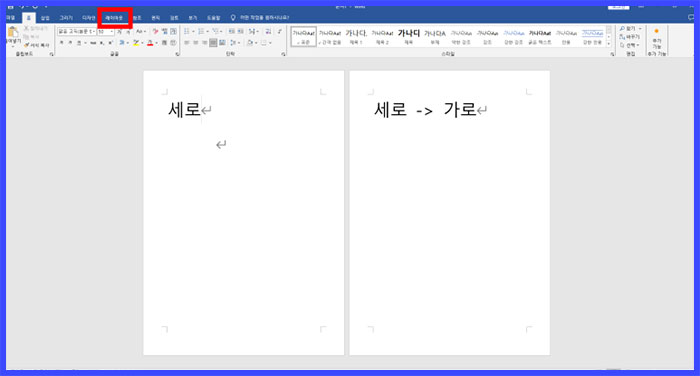Apply the Strong (굵은 텍스트) style

[540, 37]
